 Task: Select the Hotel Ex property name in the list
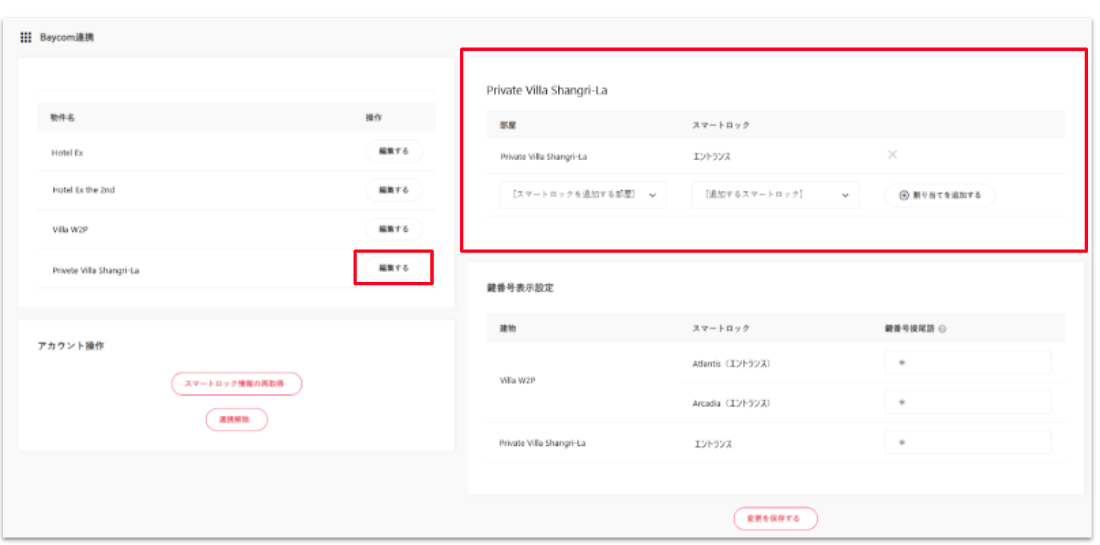tap(67, 152)
